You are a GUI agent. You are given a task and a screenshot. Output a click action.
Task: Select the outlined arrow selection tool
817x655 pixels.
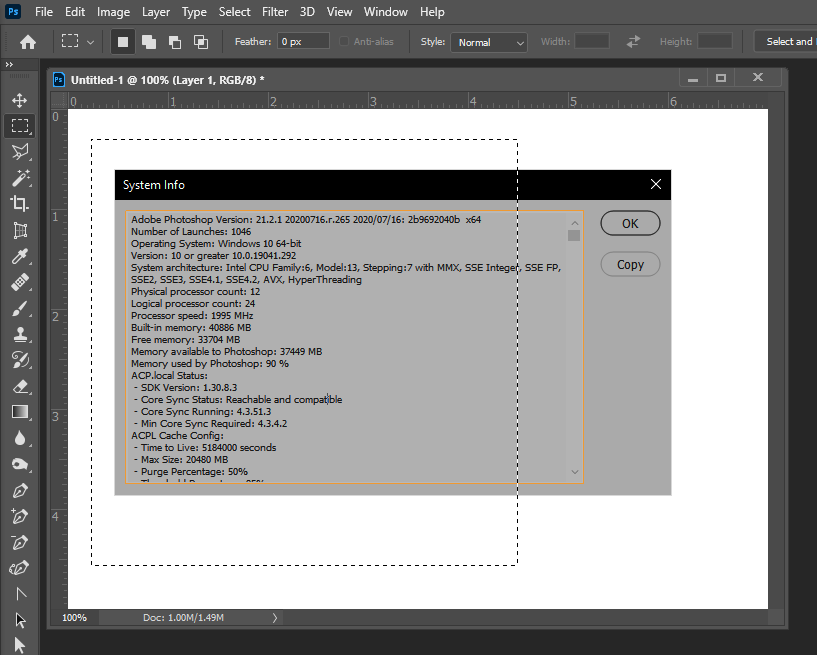[20, 620]
